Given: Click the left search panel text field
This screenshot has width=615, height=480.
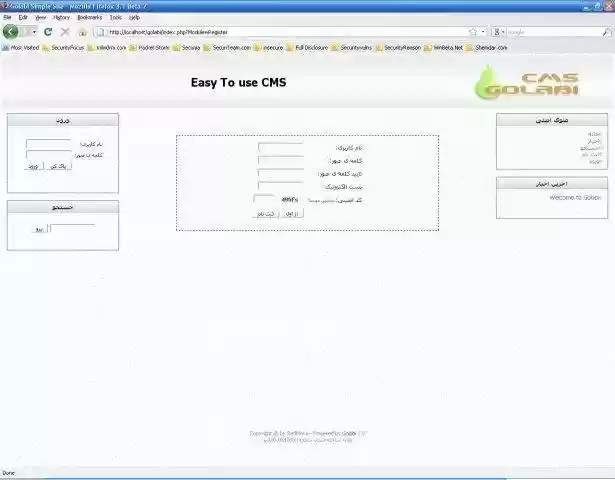Looking at the screenshot, I should point(73,228).
